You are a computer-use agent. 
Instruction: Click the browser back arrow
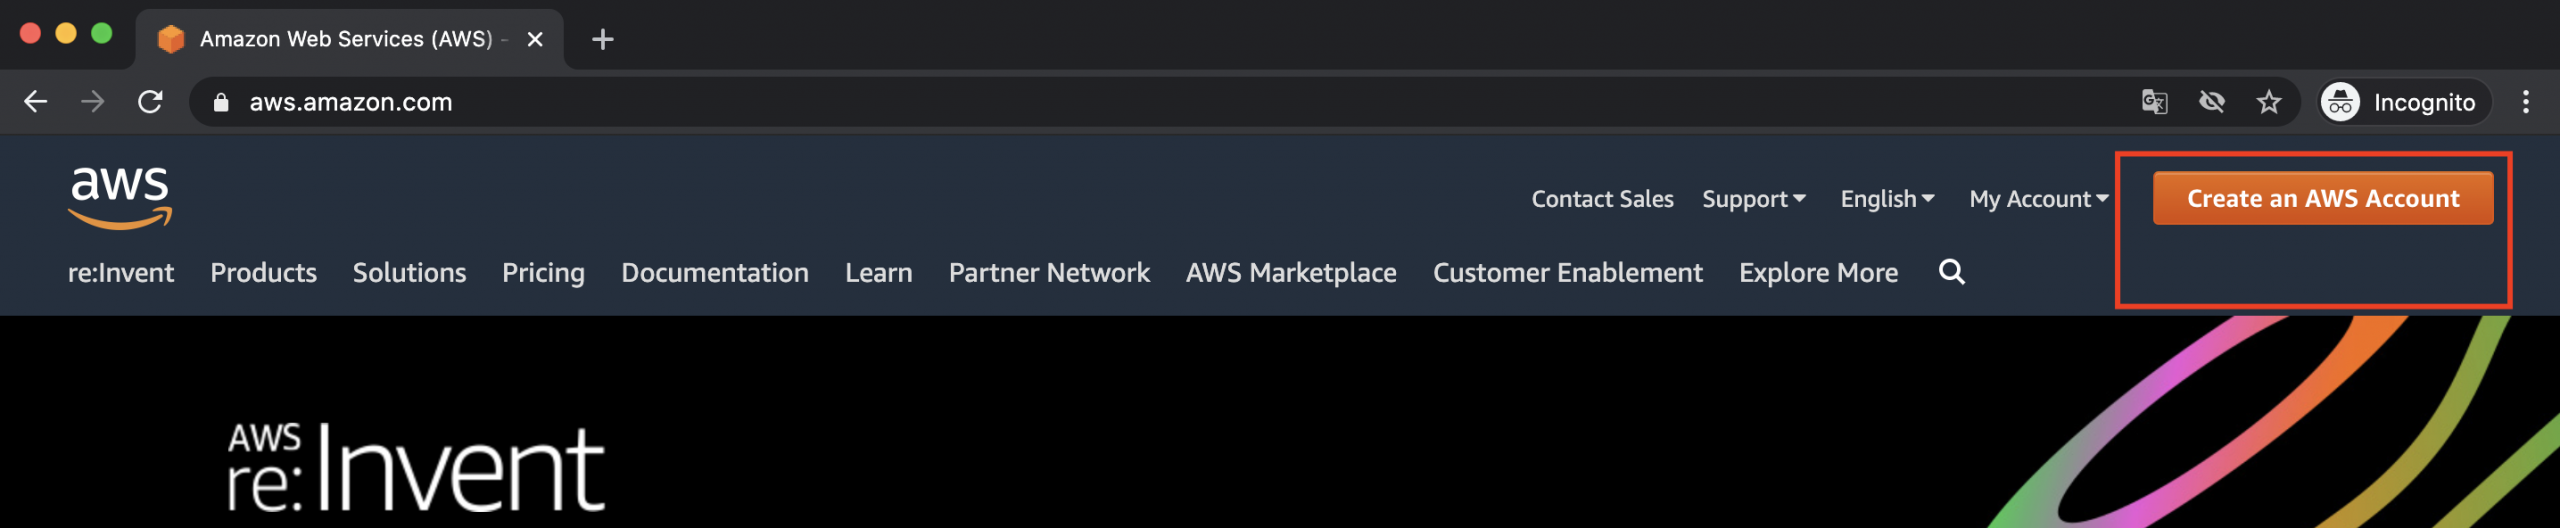click(x=36, y=102)
